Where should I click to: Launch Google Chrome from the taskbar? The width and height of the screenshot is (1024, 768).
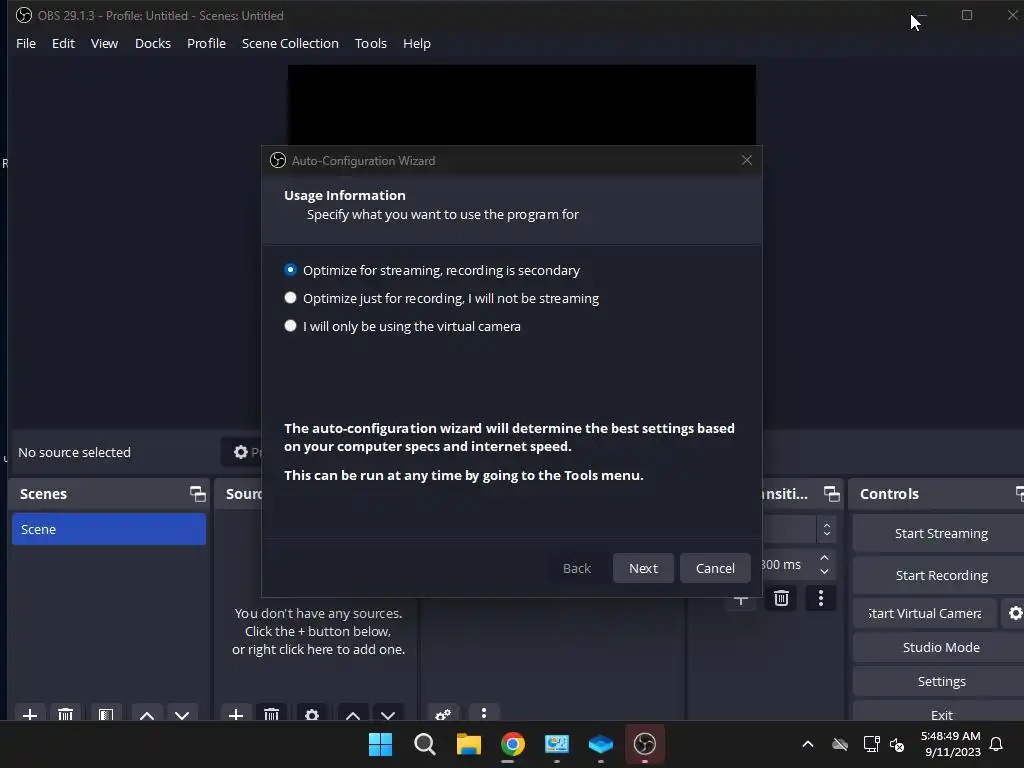tap(513, 744)
